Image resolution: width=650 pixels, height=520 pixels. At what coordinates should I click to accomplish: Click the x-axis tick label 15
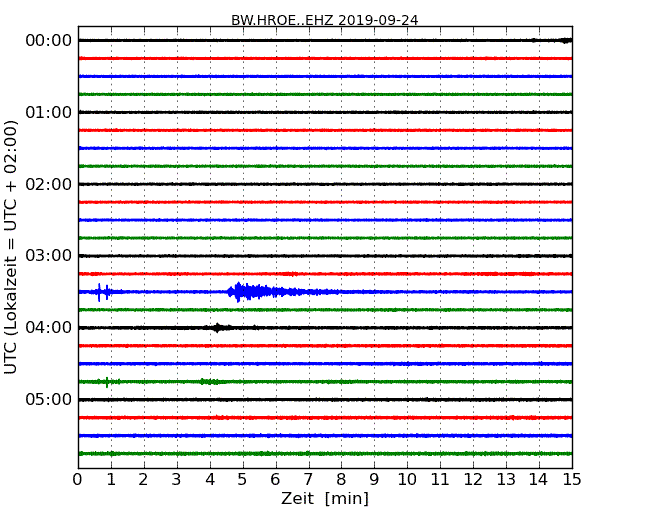(x=572, y=480)
